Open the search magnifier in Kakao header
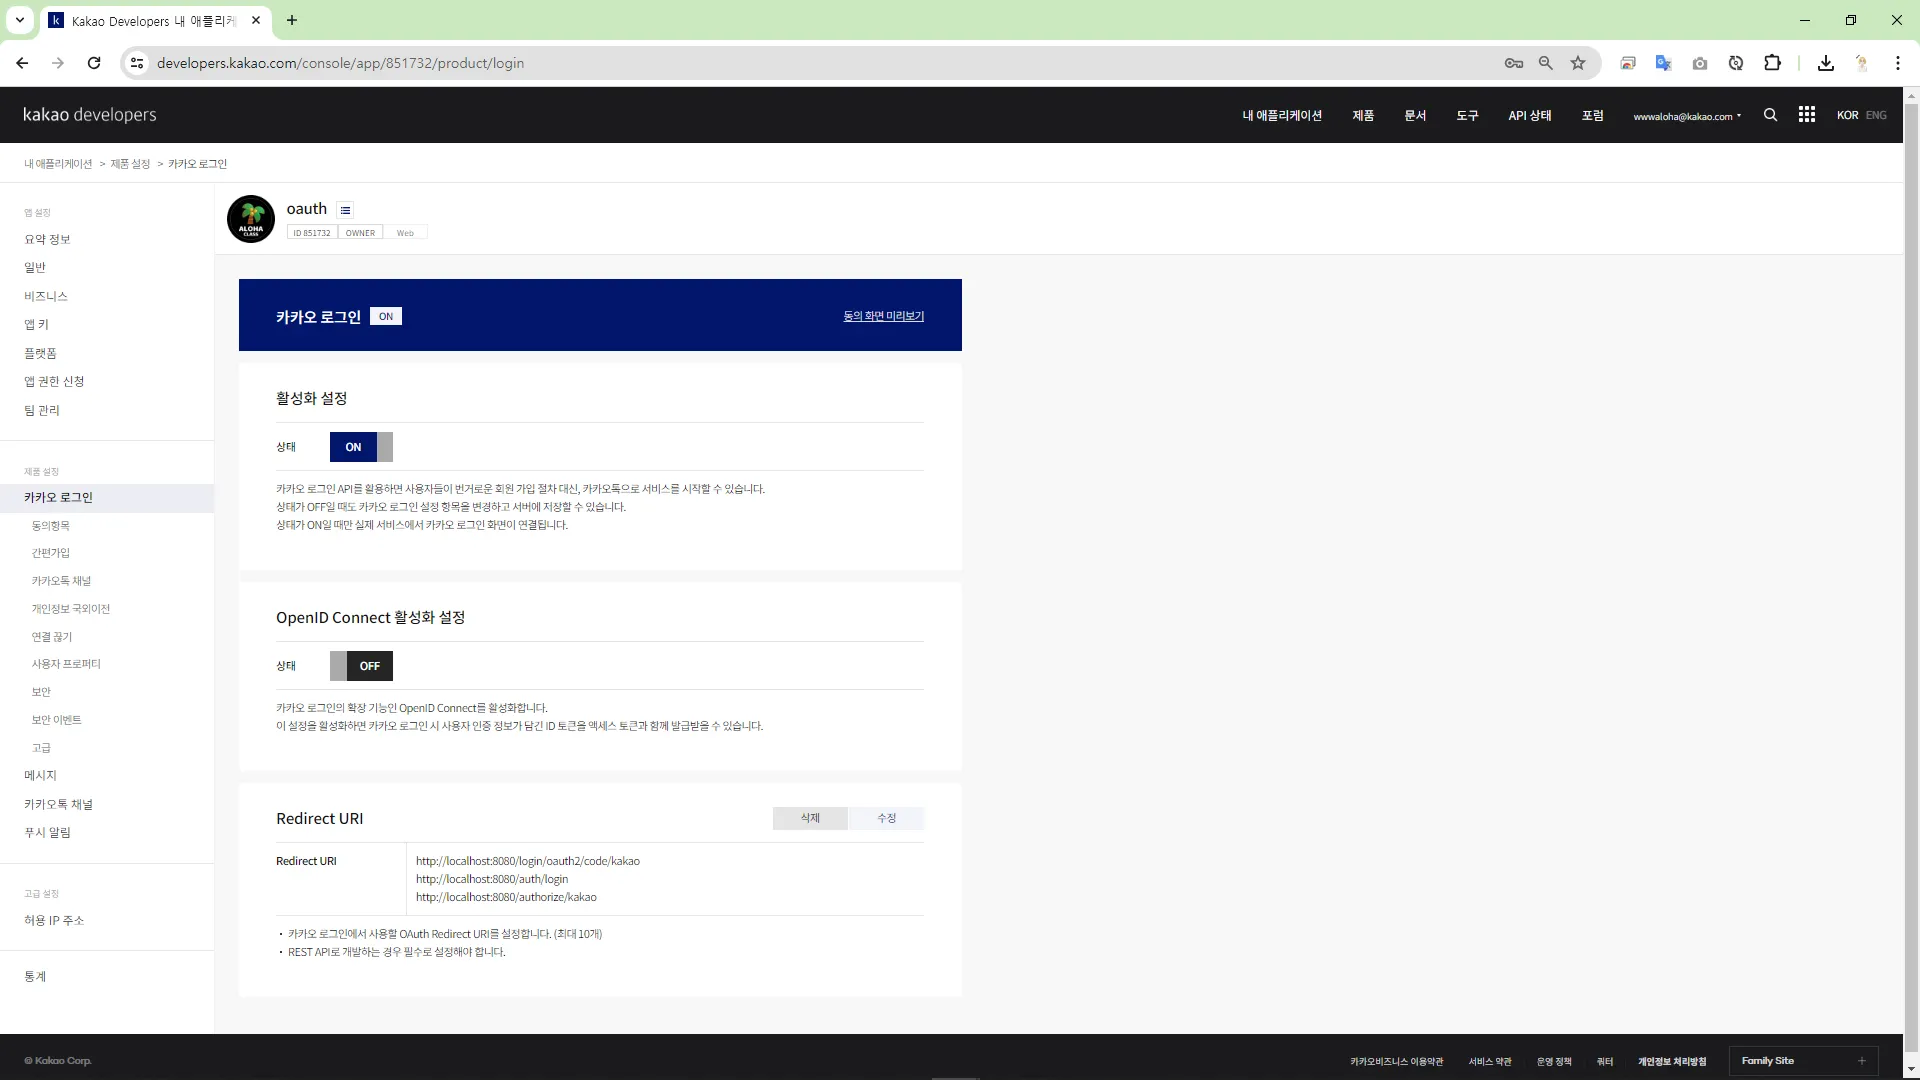 click(1770, 115)
